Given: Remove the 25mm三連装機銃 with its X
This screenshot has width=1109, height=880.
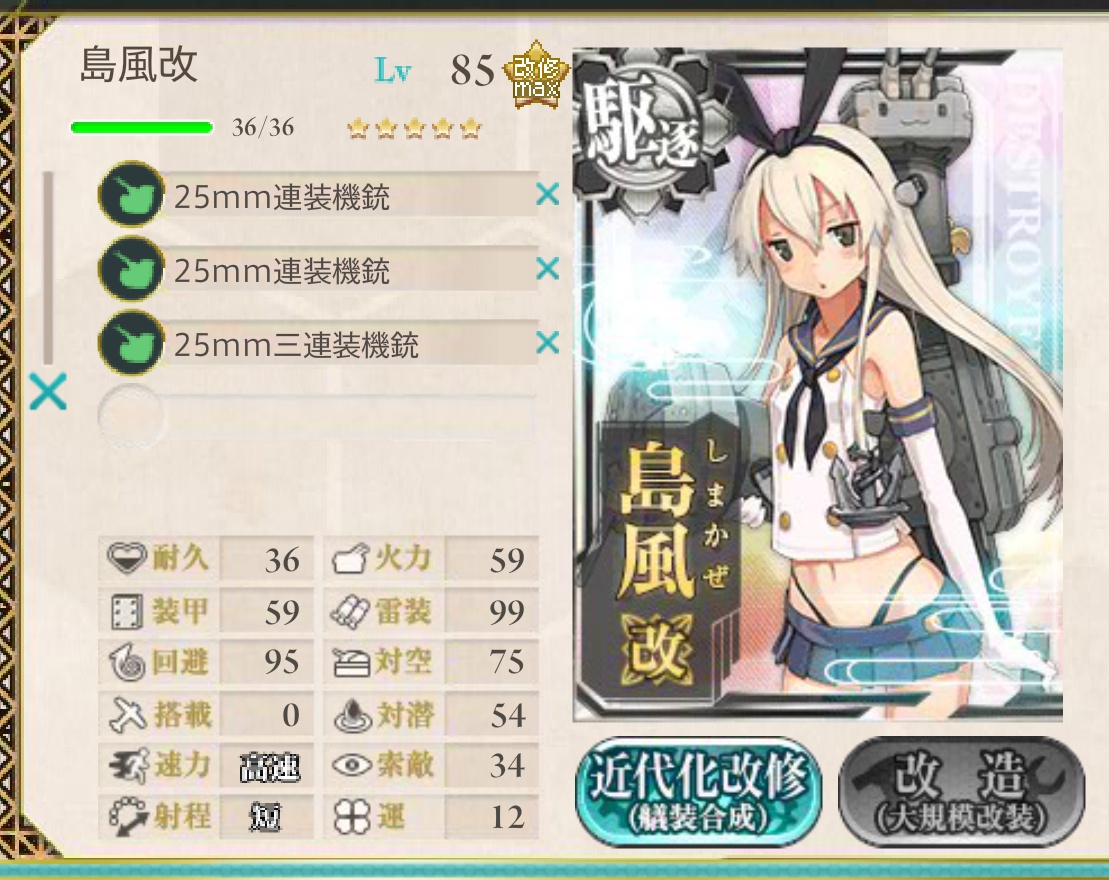Looking at the screenshot, I should click(547, 342).
